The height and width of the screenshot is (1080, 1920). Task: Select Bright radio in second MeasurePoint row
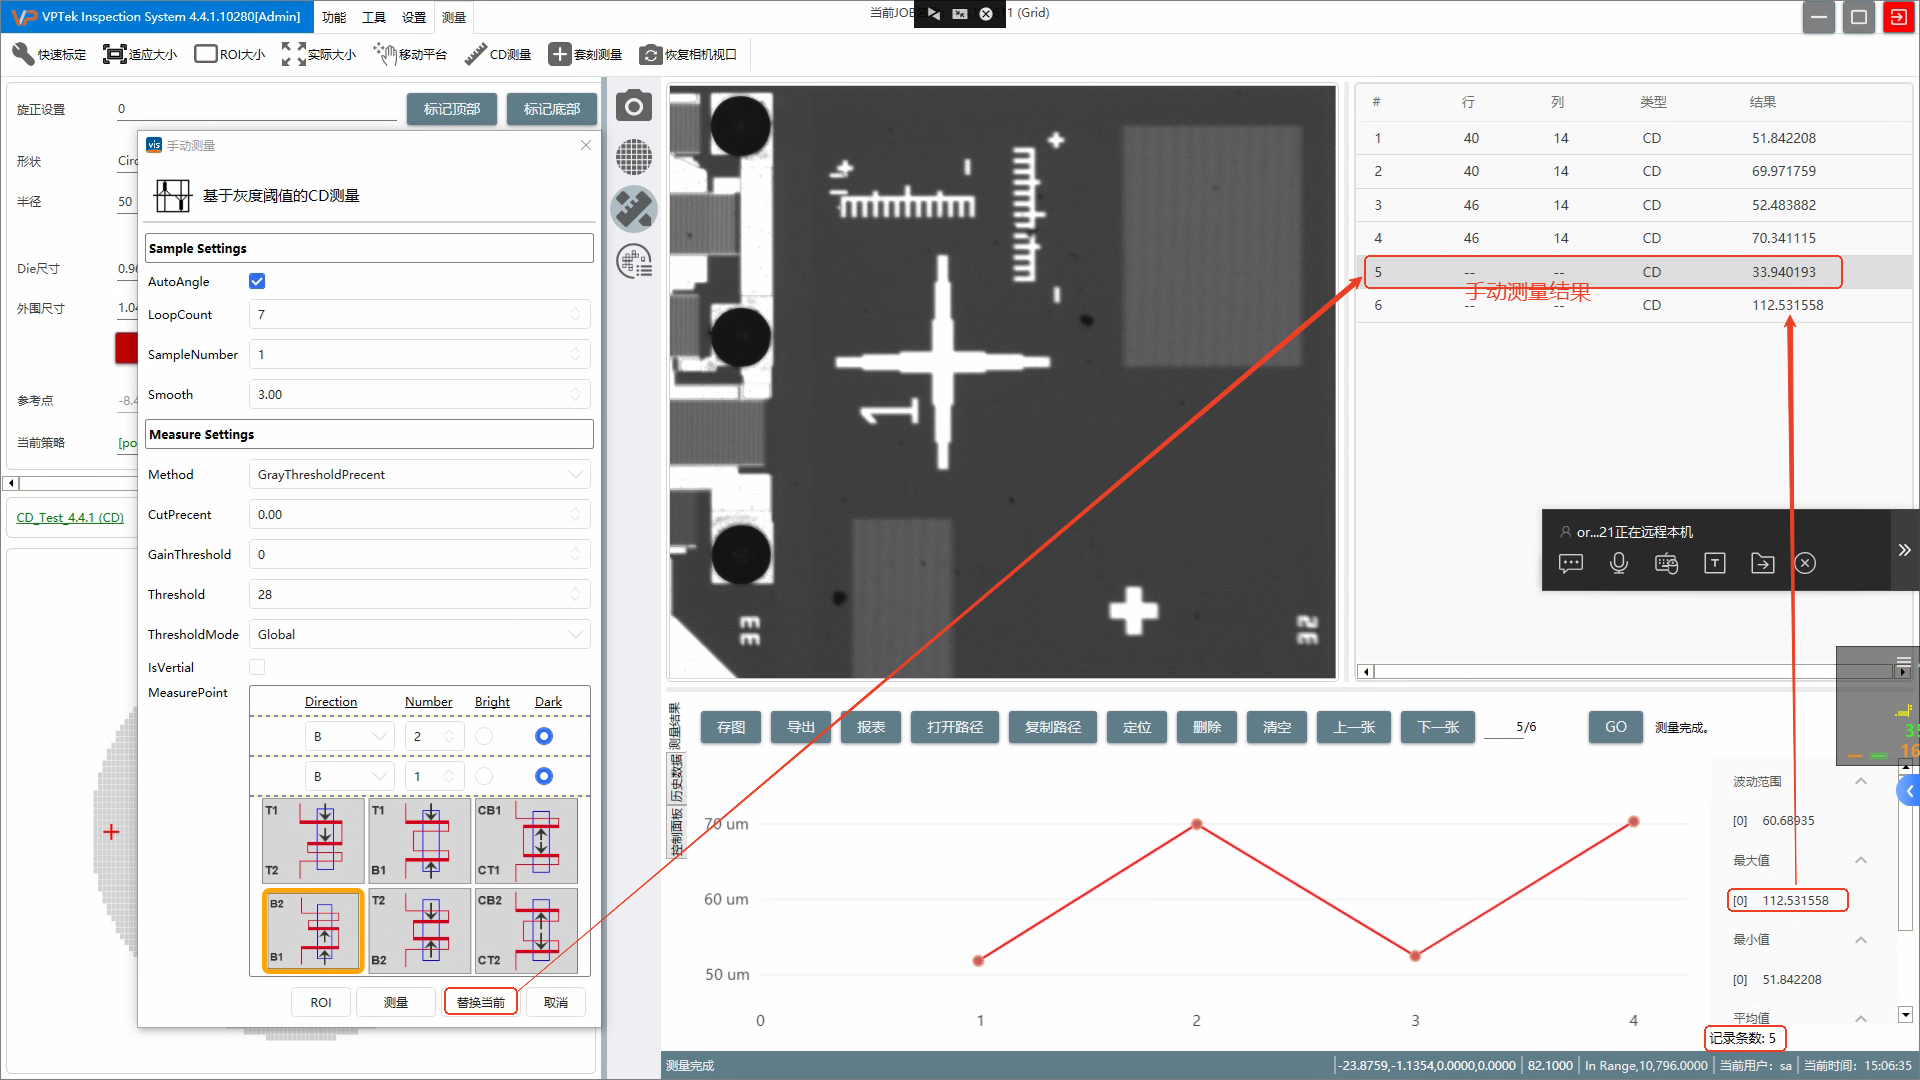[x=484, y=776]
